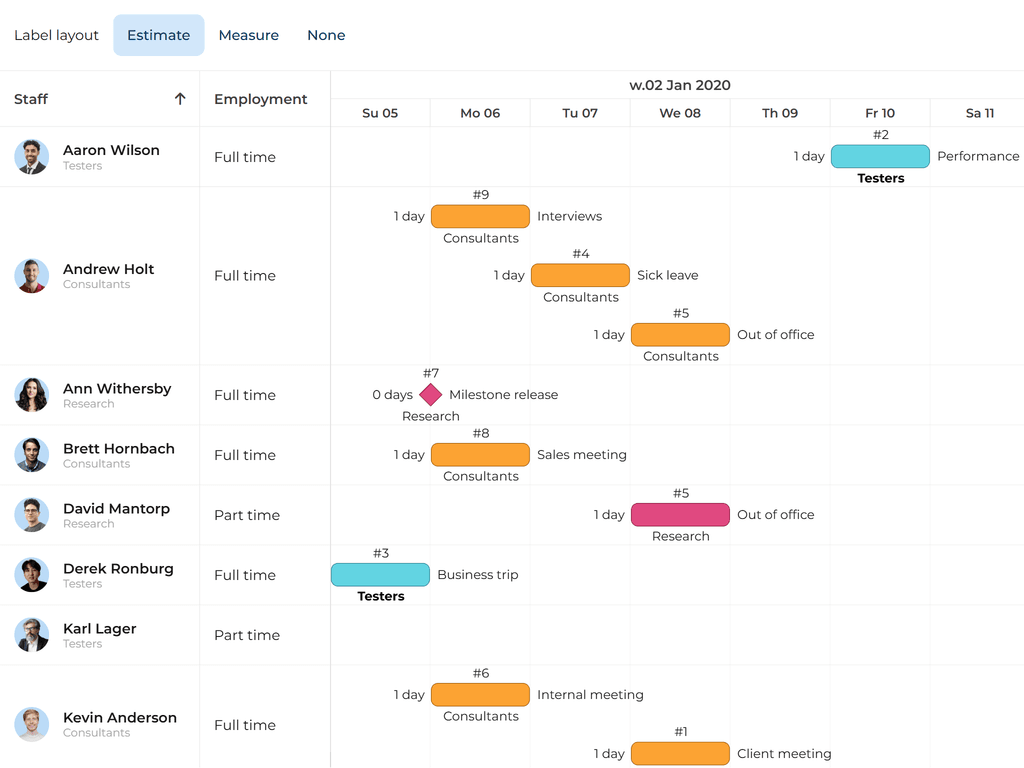
Task: Toggle sort arrow in Staff column header
Action: 180,99
